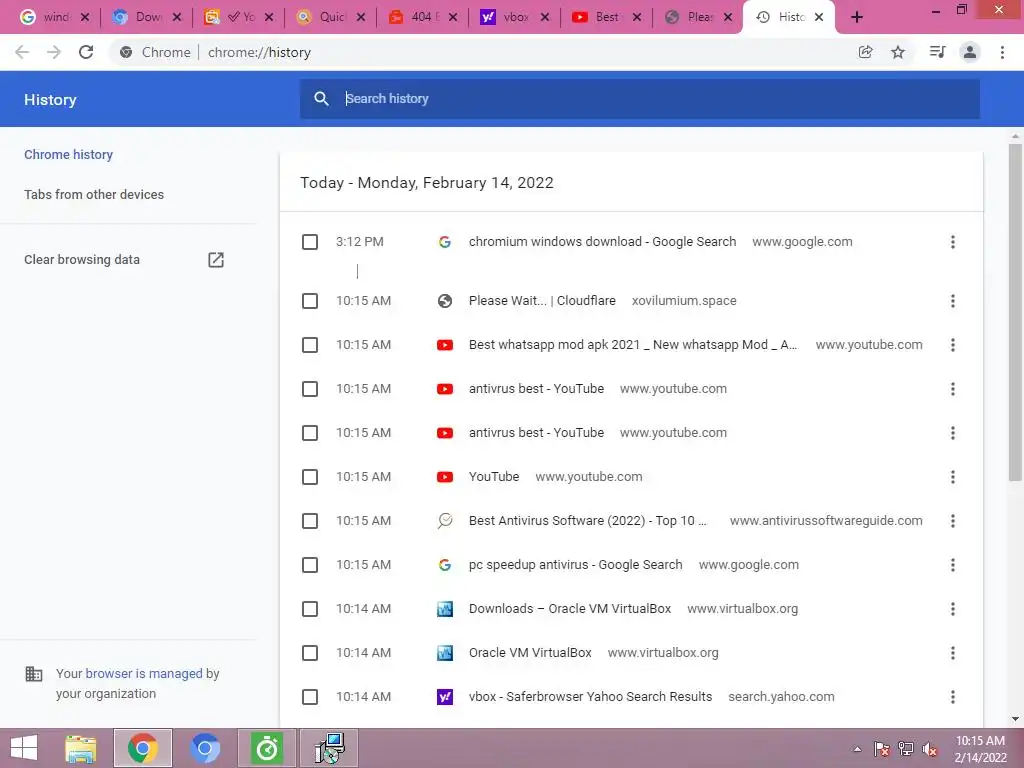
Task: Open the media control icon in toolbar
Action: click(937, 52)
